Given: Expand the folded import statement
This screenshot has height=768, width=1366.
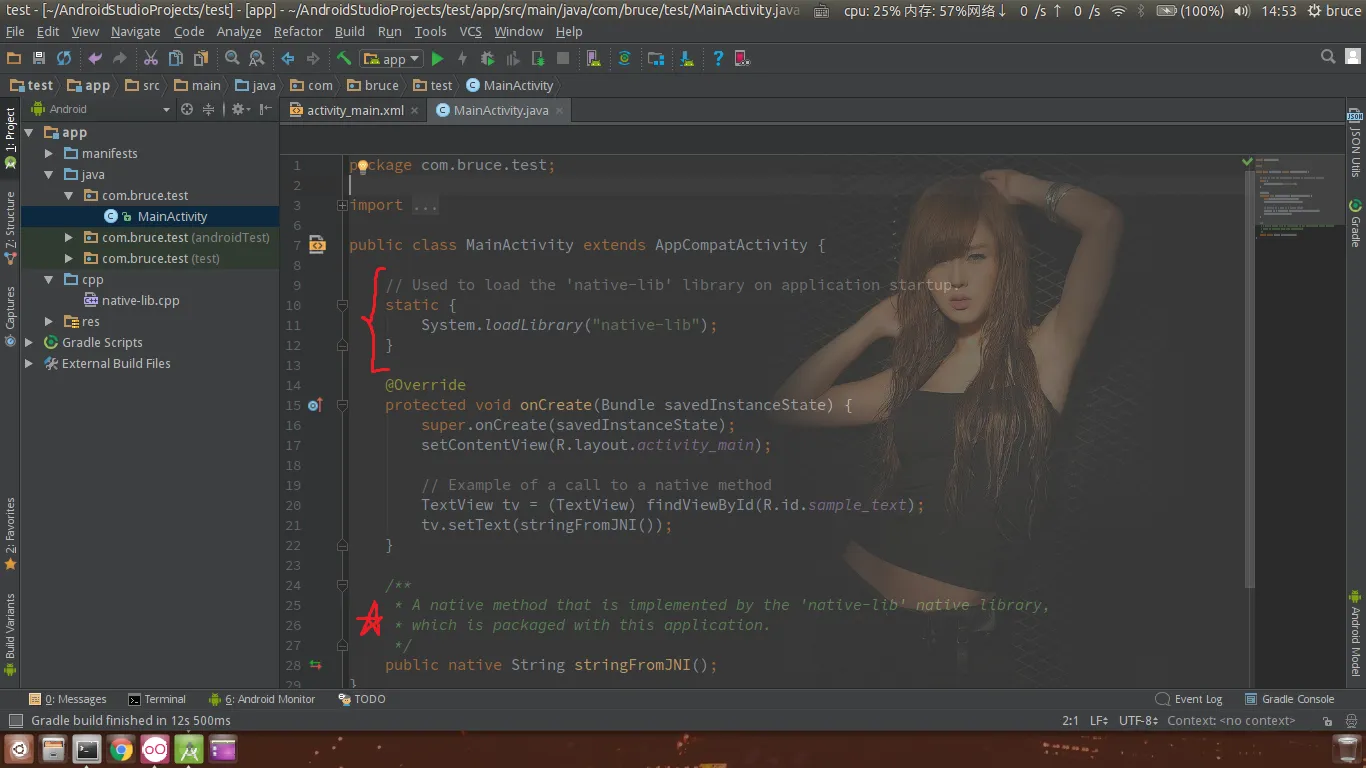Looking at the screenshot, I should (342, 205).
